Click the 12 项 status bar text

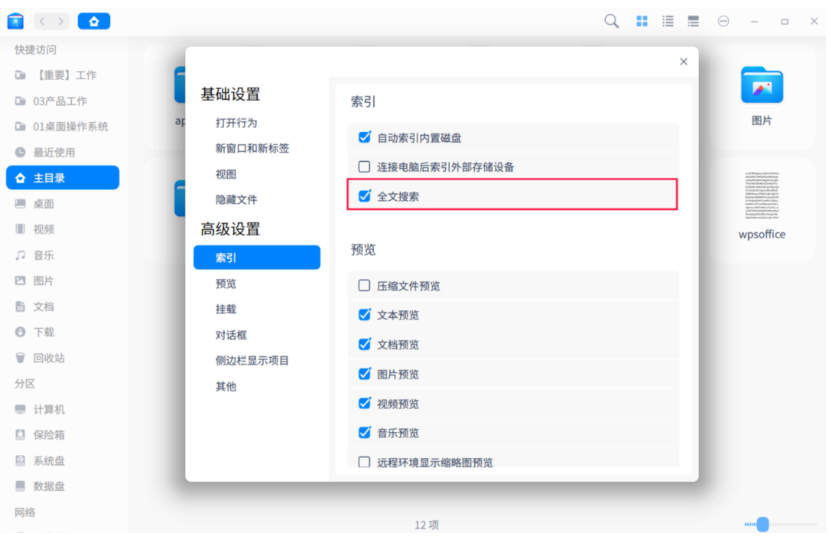click(427, 525)
